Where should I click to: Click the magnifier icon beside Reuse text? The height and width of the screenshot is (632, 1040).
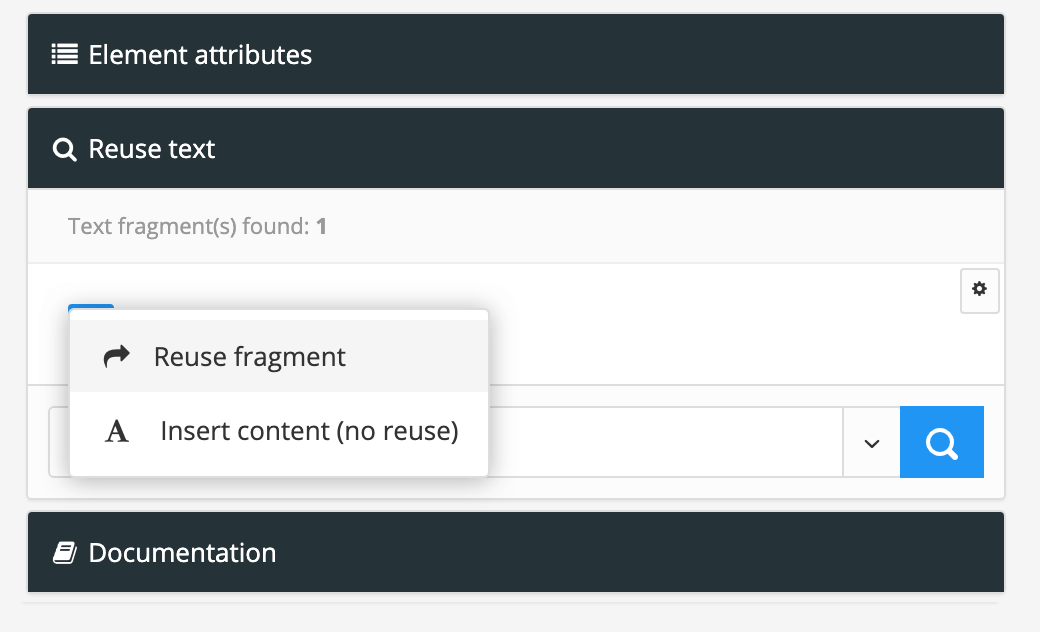point(64,148)
